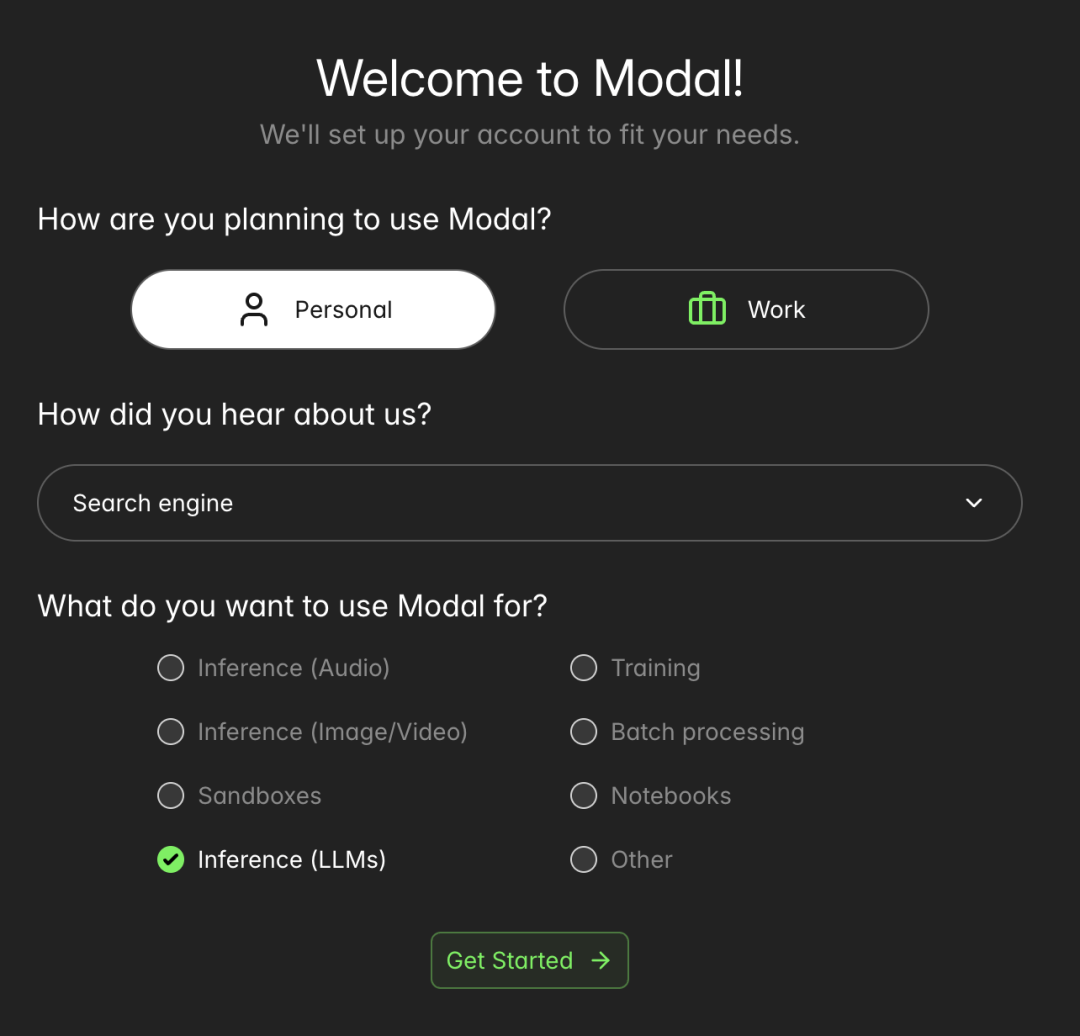Expand the dropdown chevron arrow
Viewport: 1080px width, 1036px height.
(x=974, y=503)
